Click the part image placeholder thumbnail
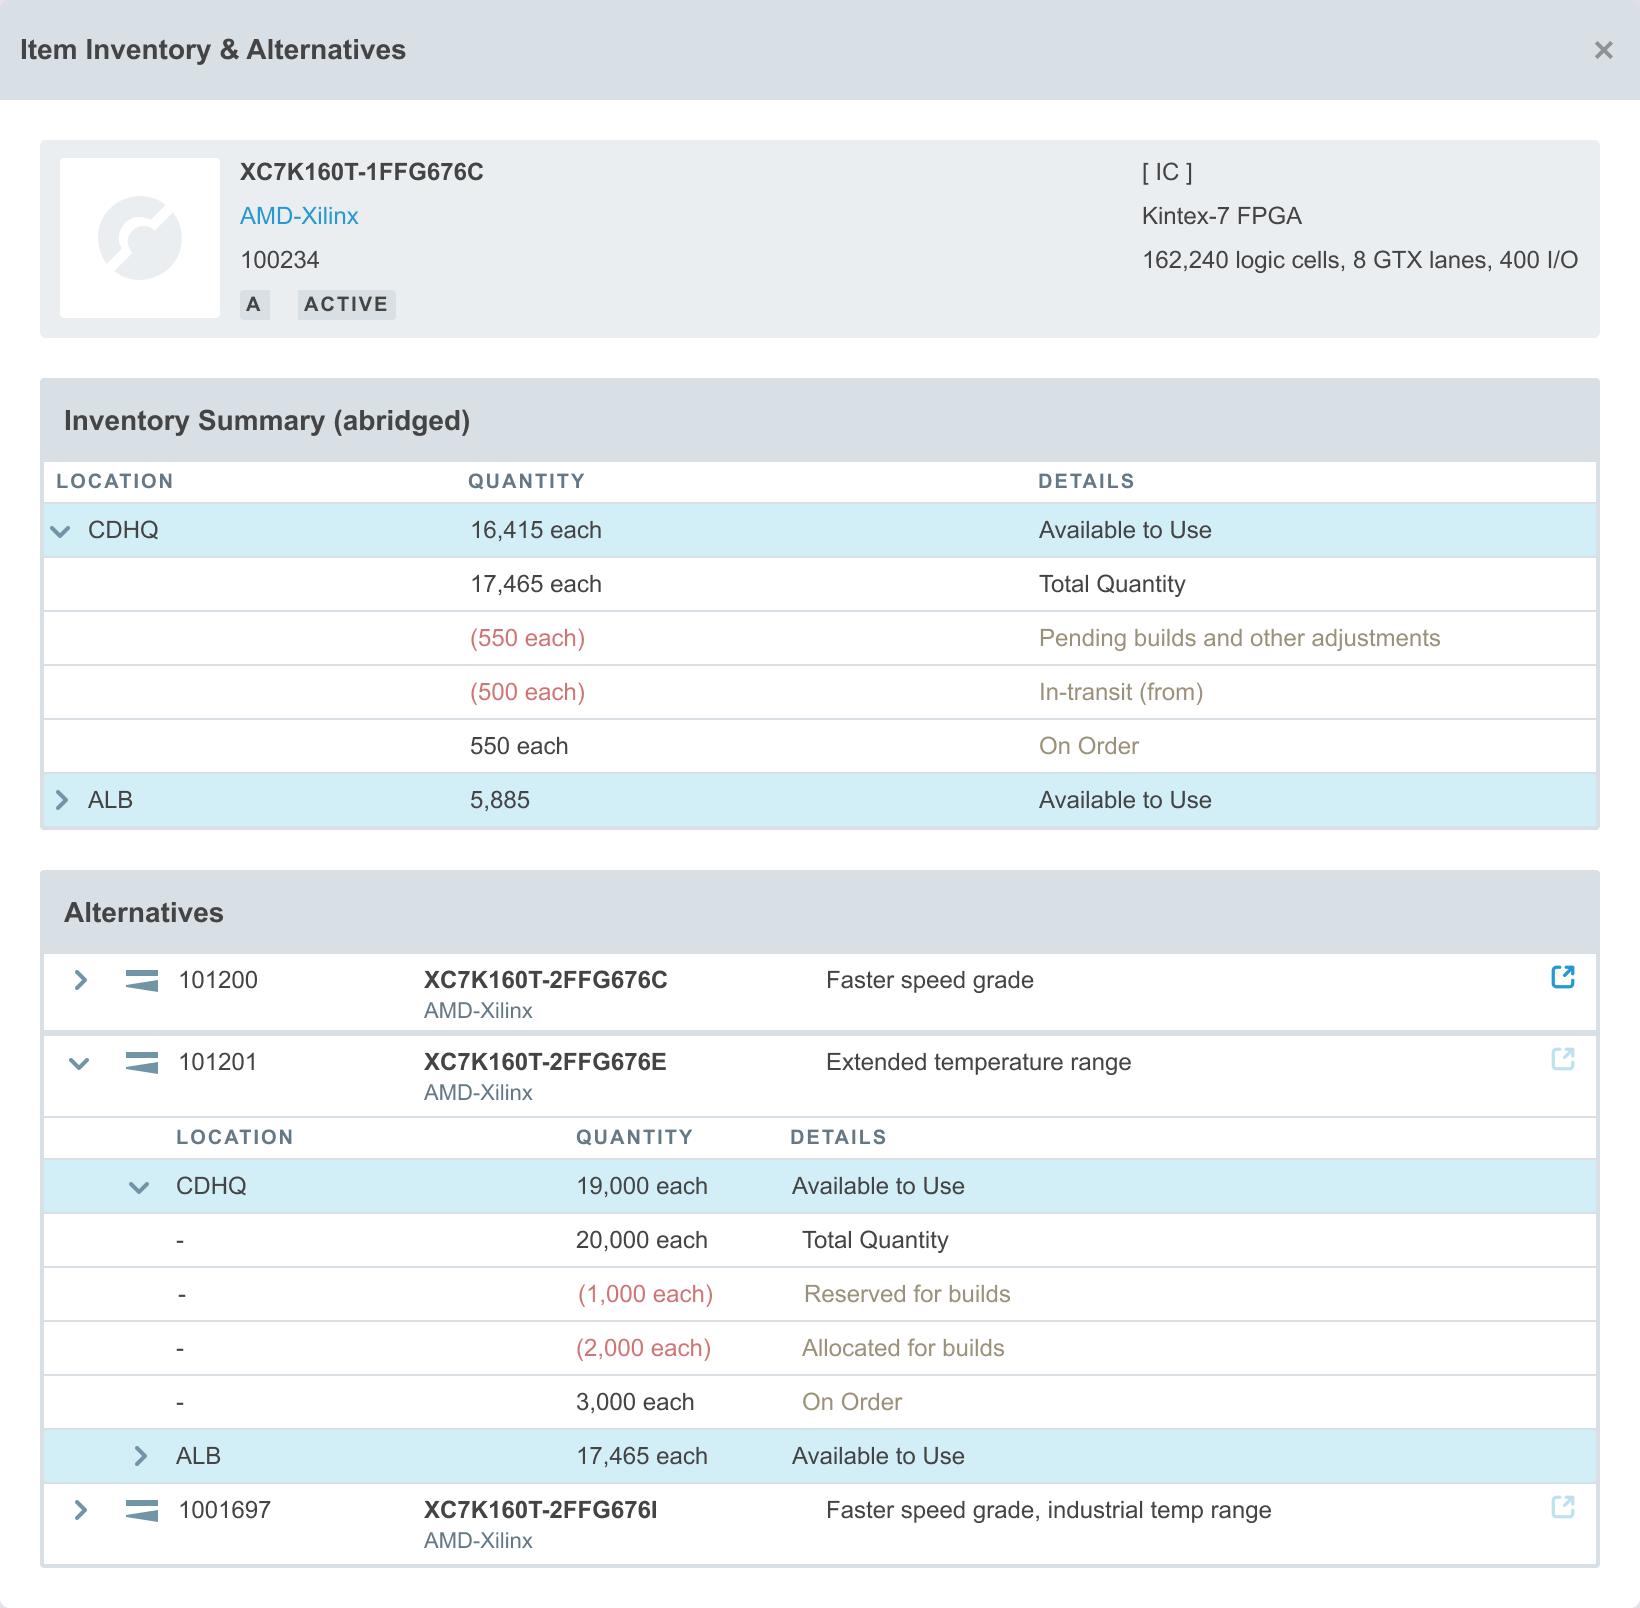Image resolution: width=1640 pixels, height=1608 pixels. coord(140,238)
